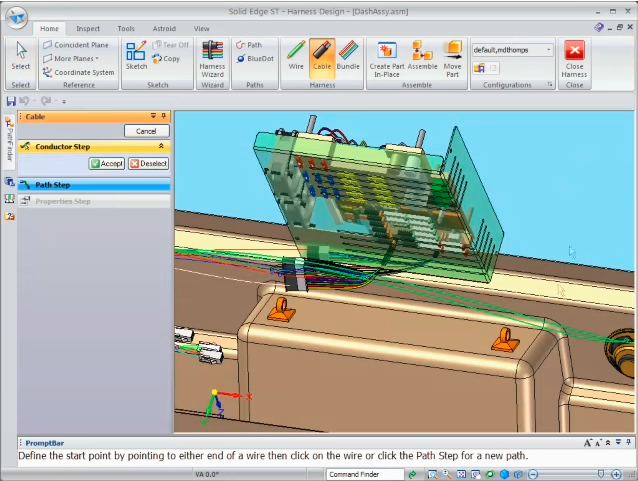The height and width of the screenshot is (481, 638).
Task: Collapse the PromptBar with chevron
Action: coord(608,442)
